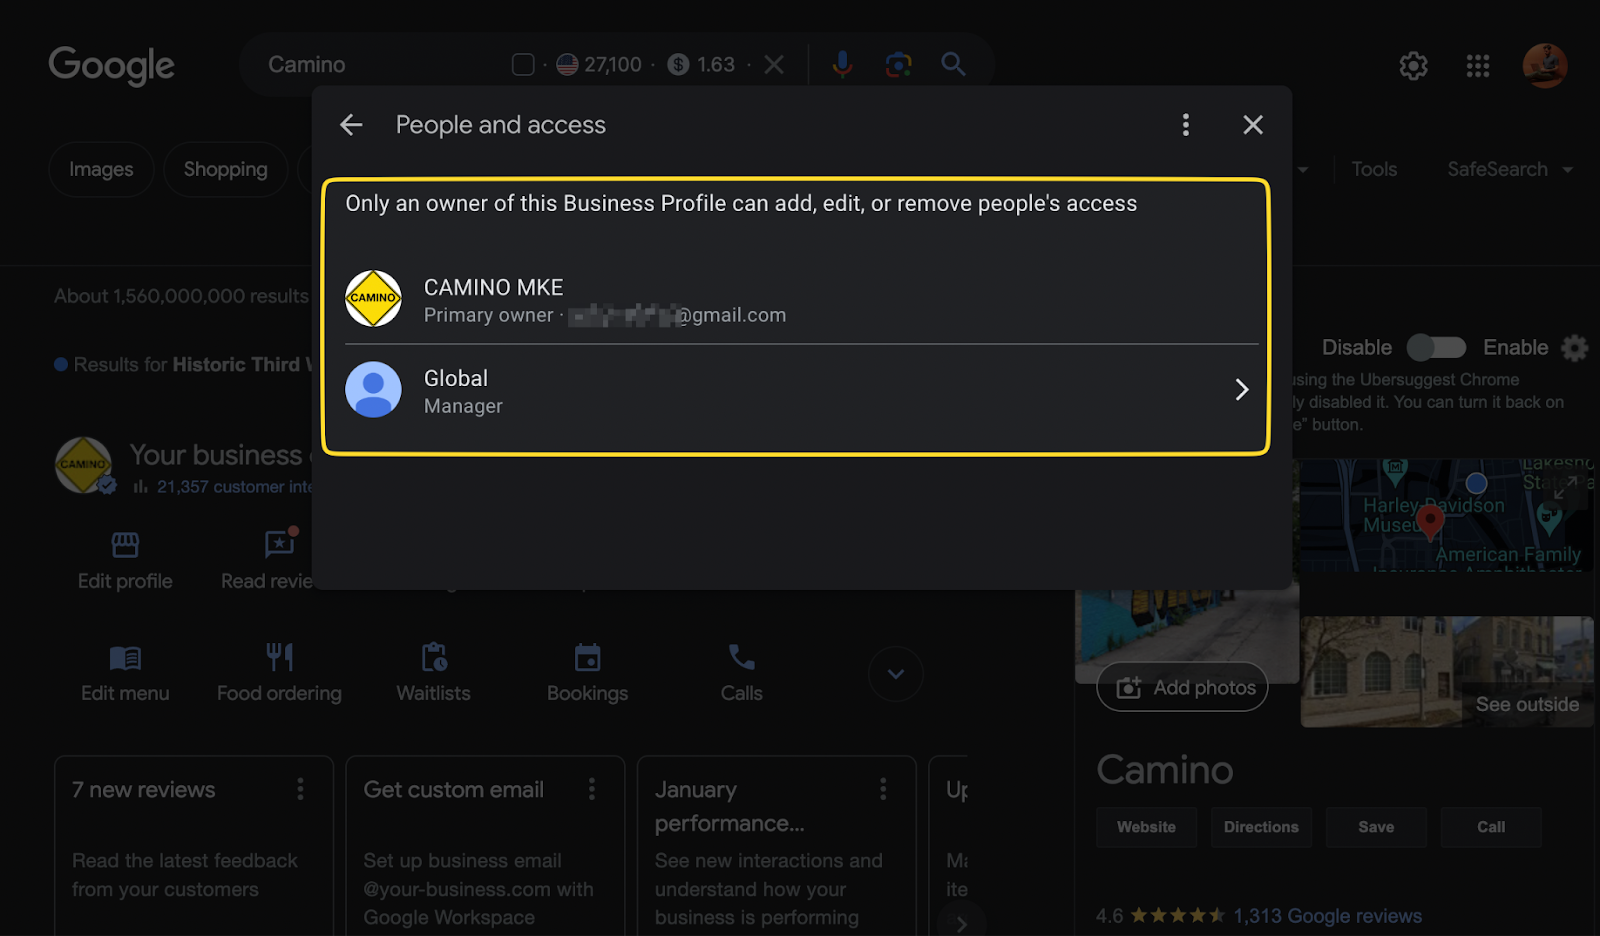The width and height of the screenshot is (1600, 936).
Task: Open the Google apps grid
Action: click(x=1478, y=66)
